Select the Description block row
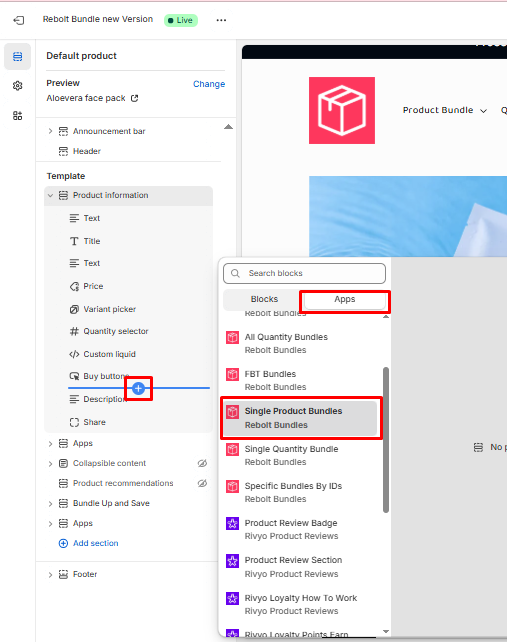The width and height of the screenshot is (507, 642). click(x=129, y=399)
